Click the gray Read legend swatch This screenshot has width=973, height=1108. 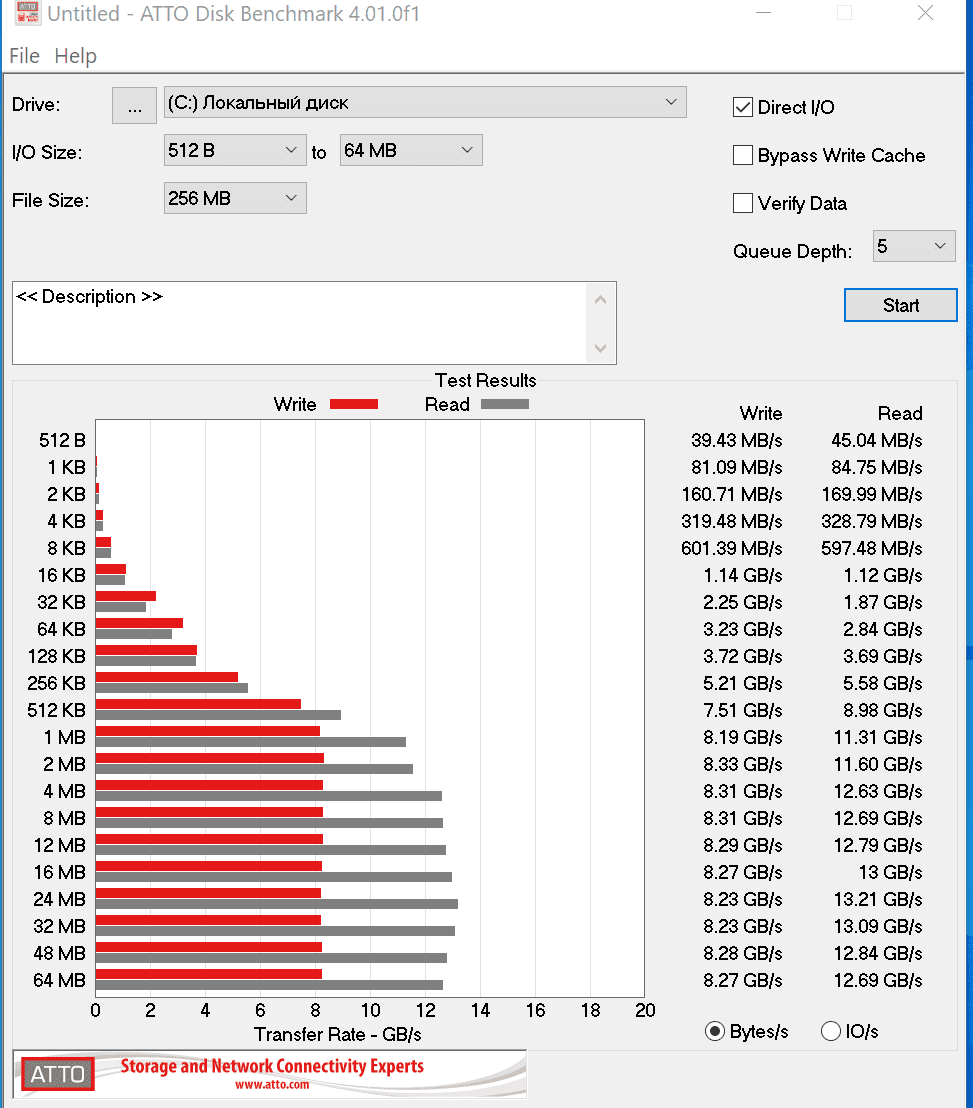(x=505, y=404)
